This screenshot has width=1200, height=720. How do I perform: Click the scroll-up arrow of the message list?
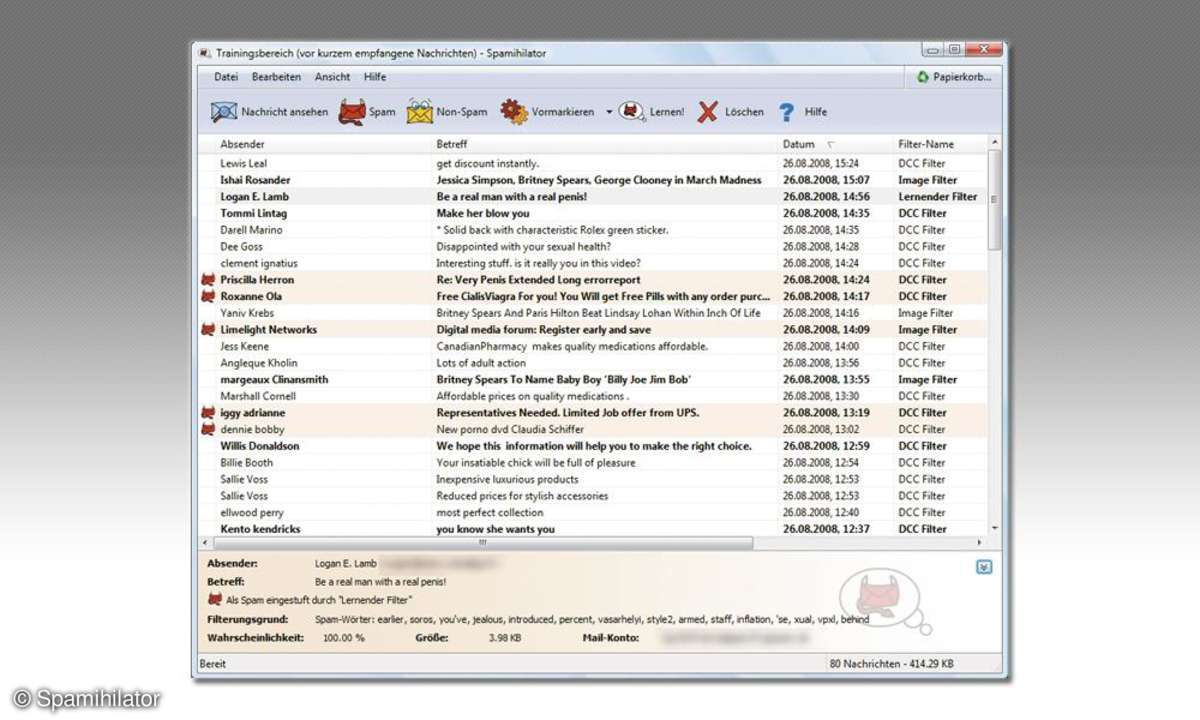994,143
